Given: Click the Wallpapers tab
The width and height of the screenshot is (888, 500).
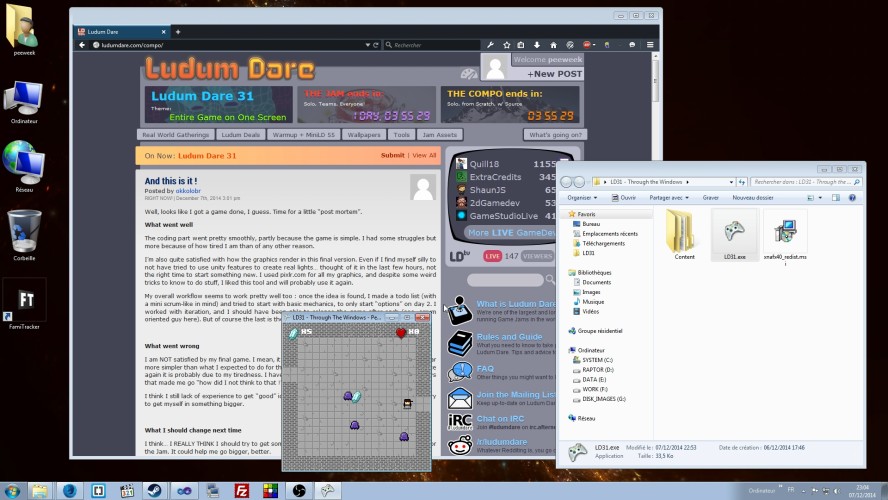Looking at the screenshot, I should pyautogui.click(x=364, y=135).
